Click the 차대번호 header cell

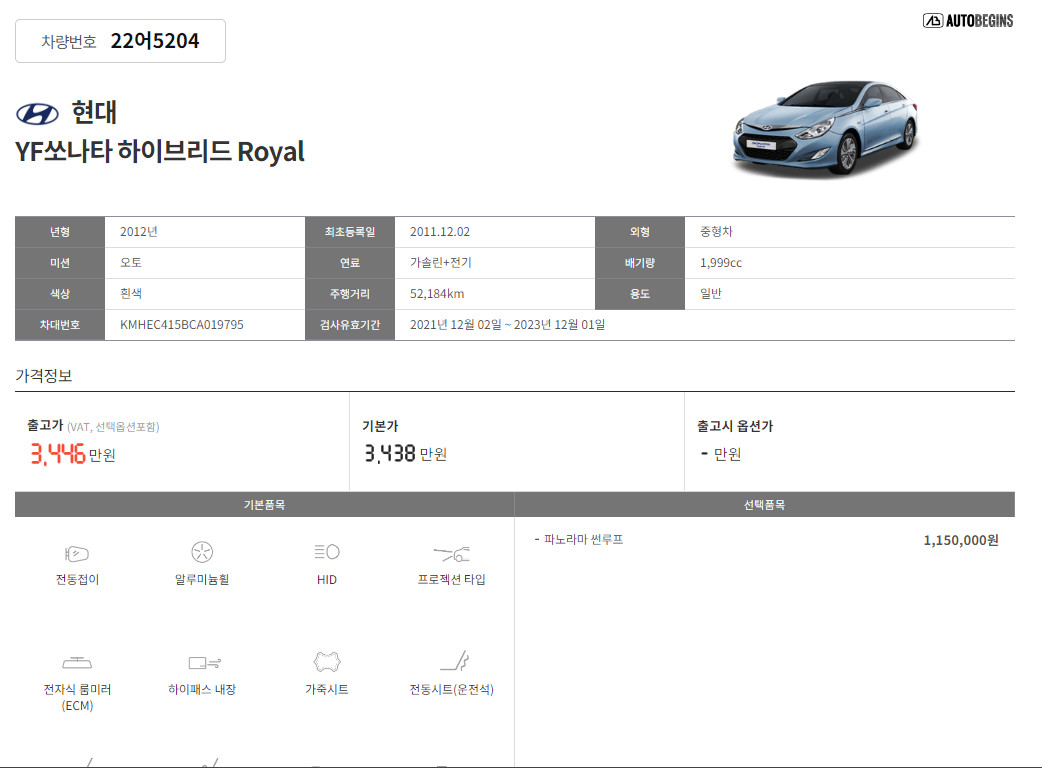pyautogui.click(x=60, y=325)
